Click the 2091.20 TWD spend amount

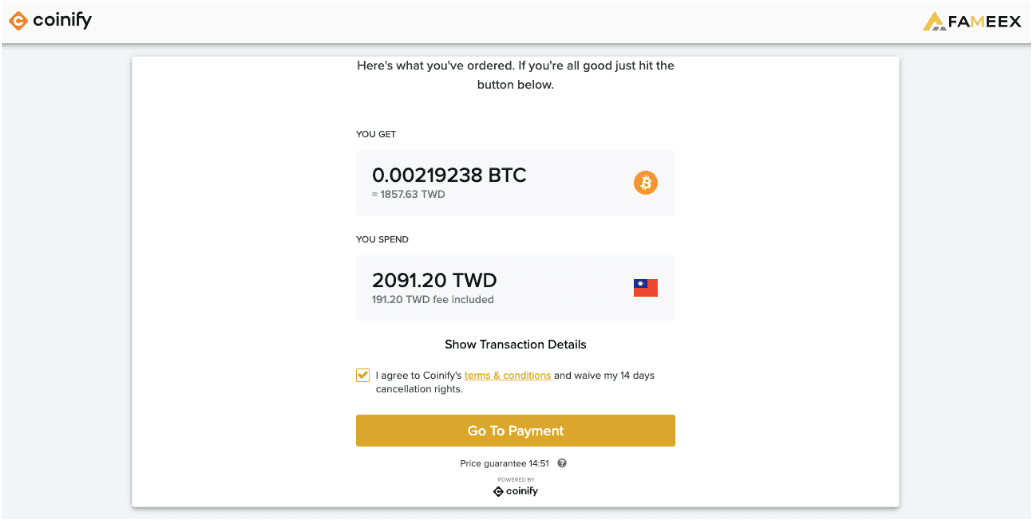click(434, 280)
